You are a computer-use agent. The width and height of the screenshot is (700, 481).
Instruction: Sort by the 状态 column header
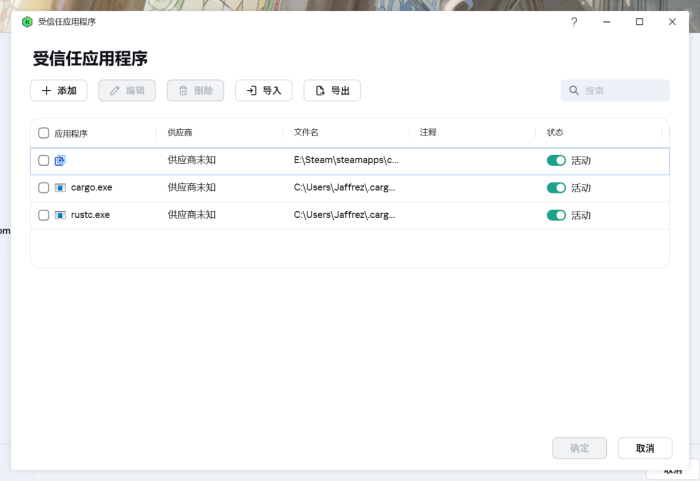click(555, 132)
